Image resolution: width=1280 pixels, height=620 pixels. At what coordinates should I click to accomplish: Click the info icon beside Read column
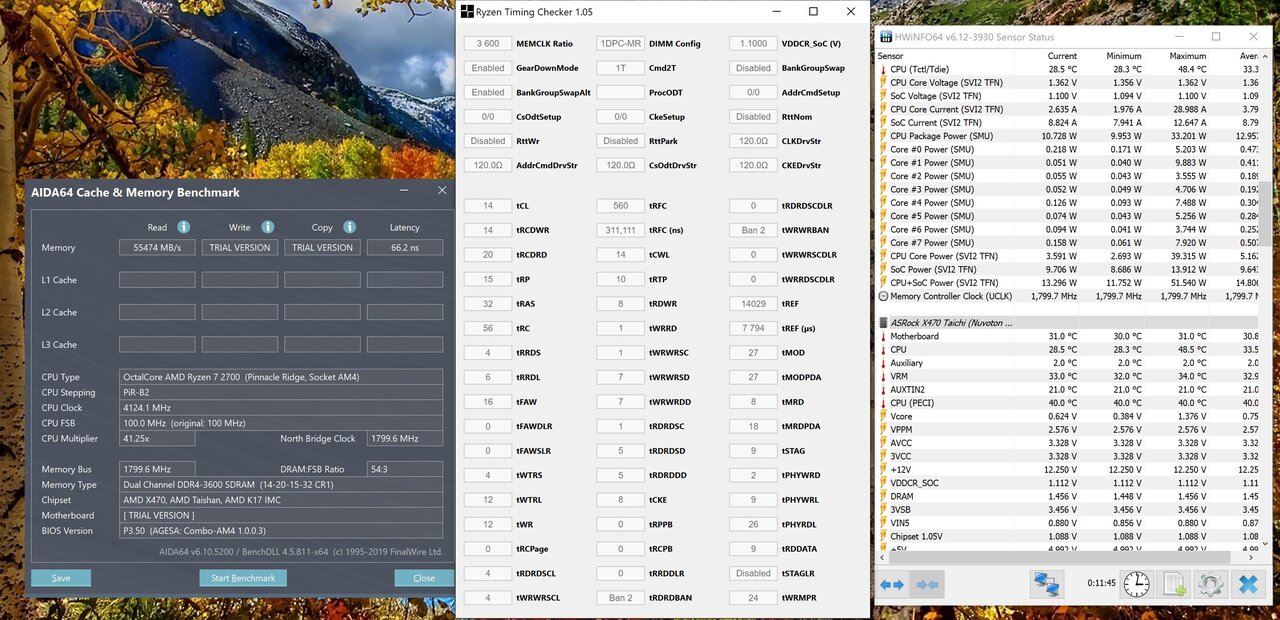(x=184, y=227)
